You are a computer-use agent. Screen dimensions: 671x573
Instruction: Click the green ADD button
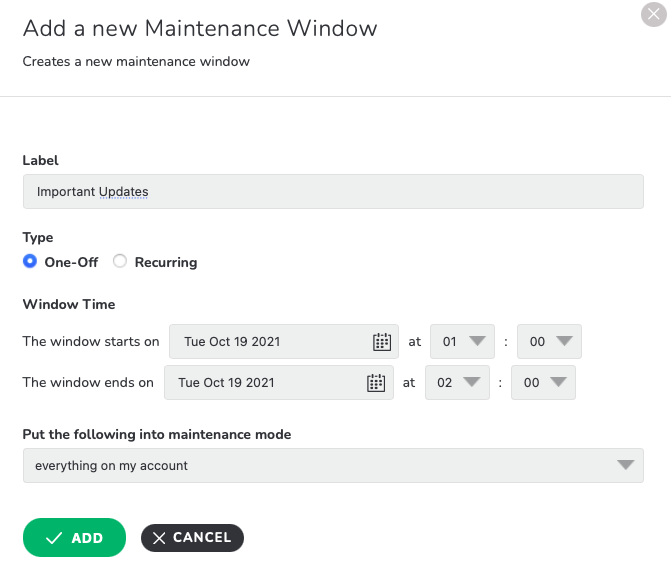(74, 537)
